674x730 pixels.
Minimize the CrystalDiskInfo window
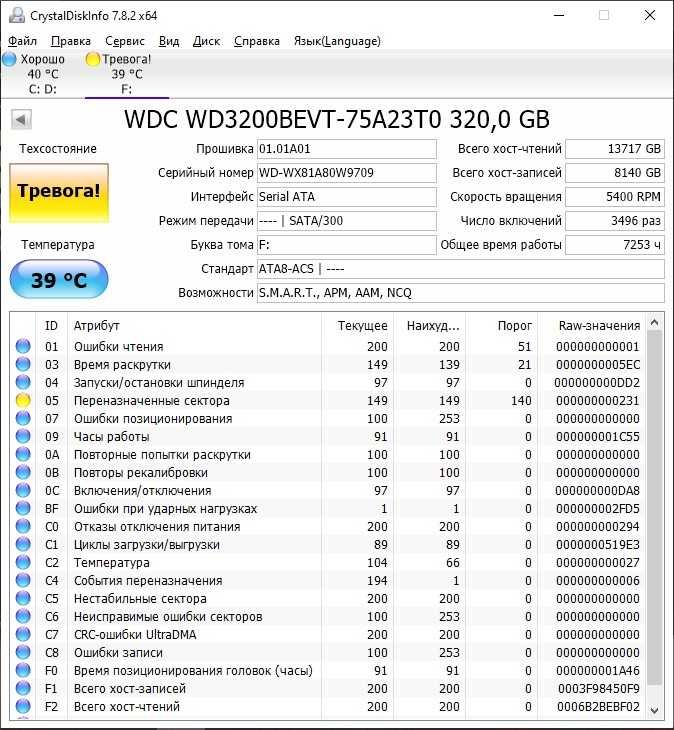click(x=559, y=15)
